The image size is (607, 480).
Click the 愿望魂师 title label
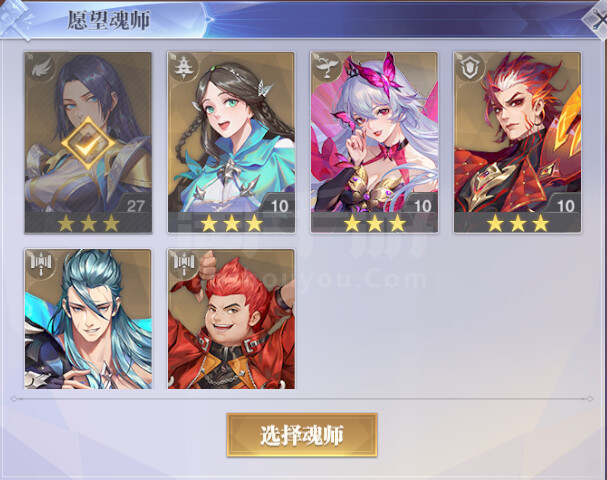108,20
